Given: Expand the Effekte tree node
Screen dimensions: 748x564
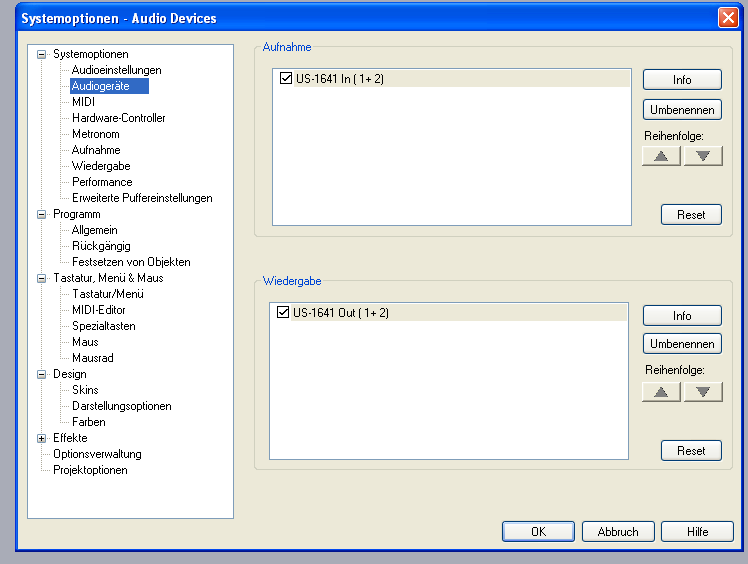Looking at the screenshot, I should click(x=42, y=438).
